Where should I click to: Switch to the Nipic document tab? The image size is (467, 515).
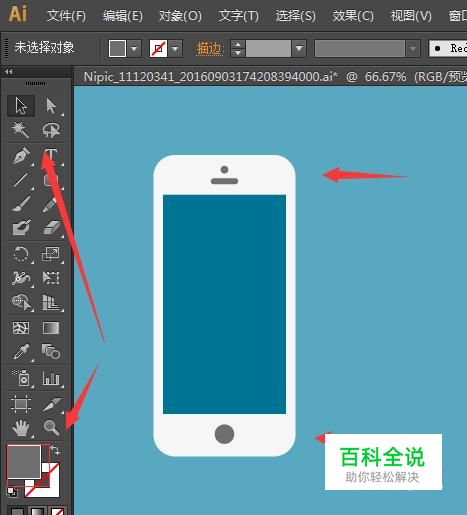271,77
